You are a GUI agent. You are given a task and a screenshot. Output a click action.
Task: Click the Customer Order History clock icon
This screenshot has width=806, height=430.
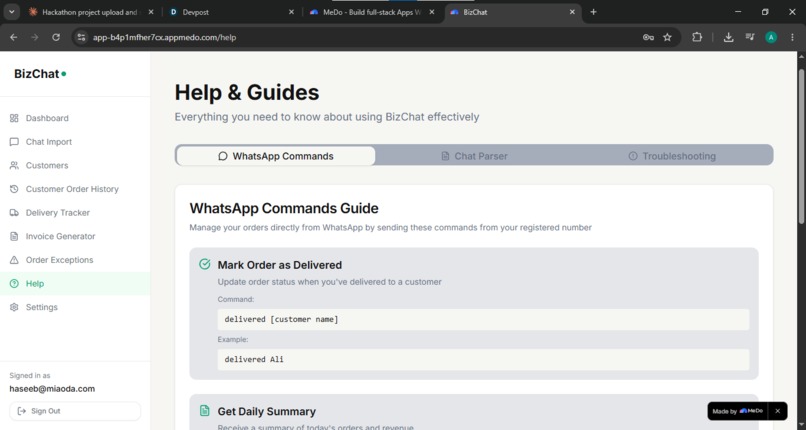pos(14,189)
